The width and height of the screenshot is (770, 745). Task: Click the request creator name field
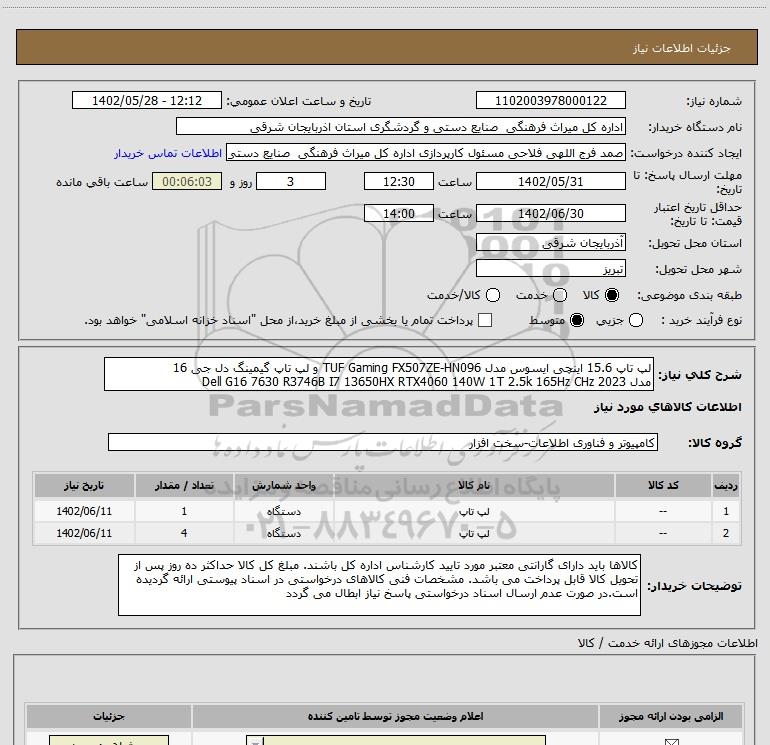(426, 153)
